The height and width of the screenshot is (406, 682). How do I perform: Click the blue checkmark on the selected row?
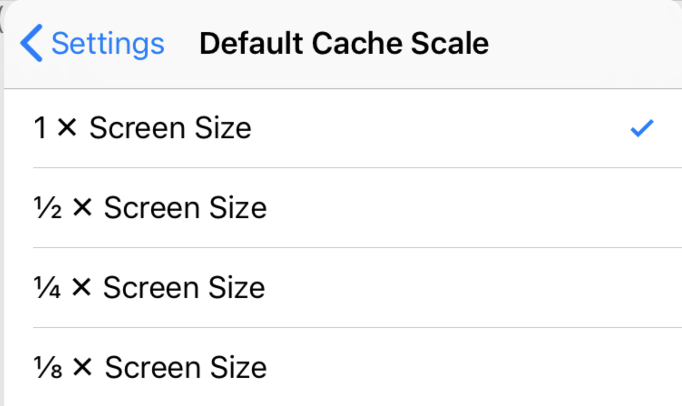pos(642,128)
